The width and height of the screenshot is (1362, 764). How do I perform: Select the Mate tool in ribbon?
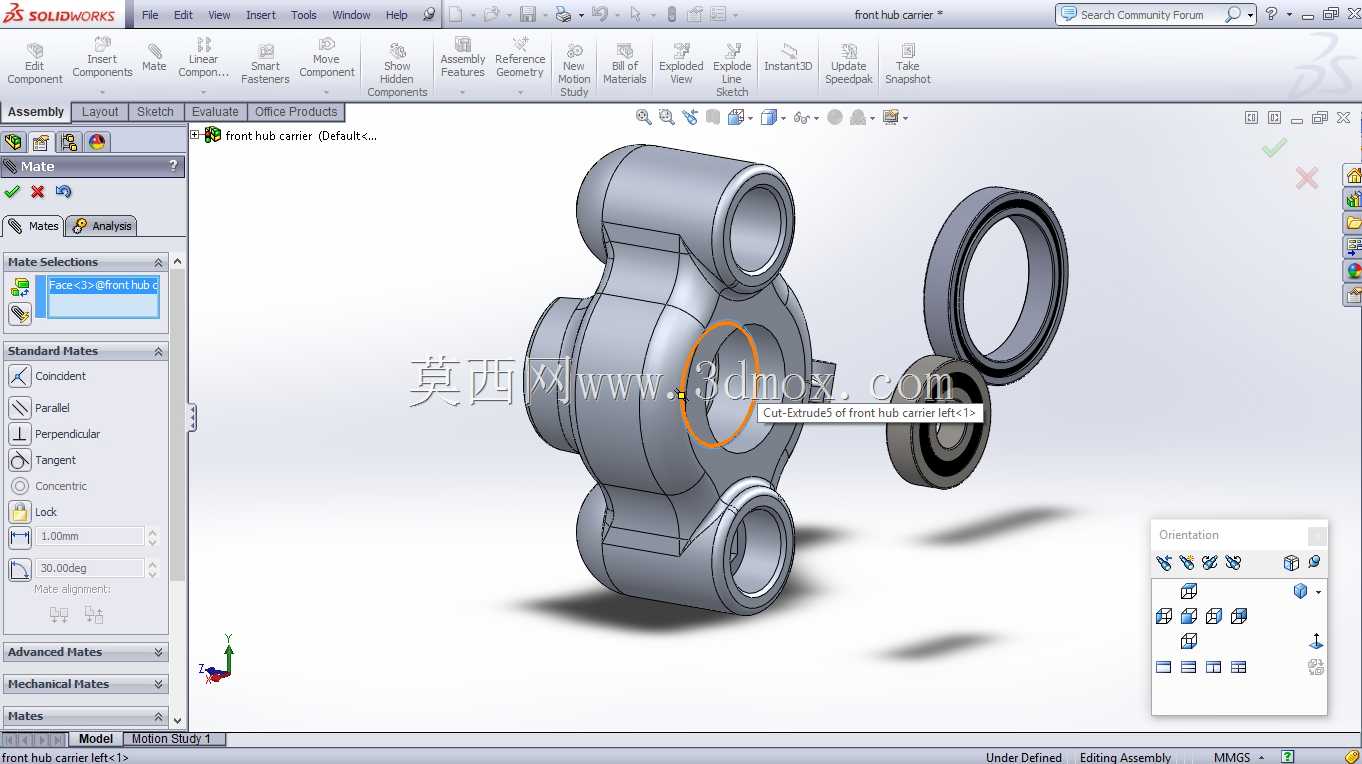[x=154, y=57]
